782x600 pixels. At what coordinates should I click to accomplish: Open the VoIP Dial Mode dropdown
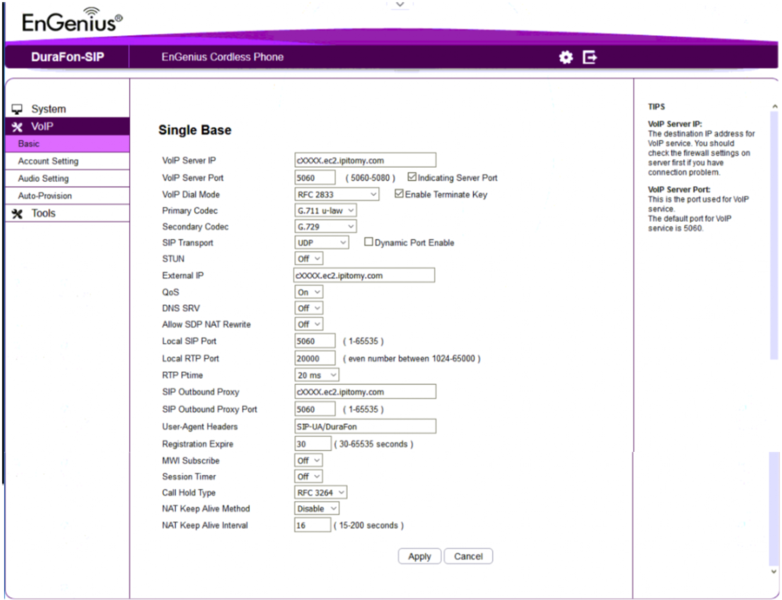[337, 194]
